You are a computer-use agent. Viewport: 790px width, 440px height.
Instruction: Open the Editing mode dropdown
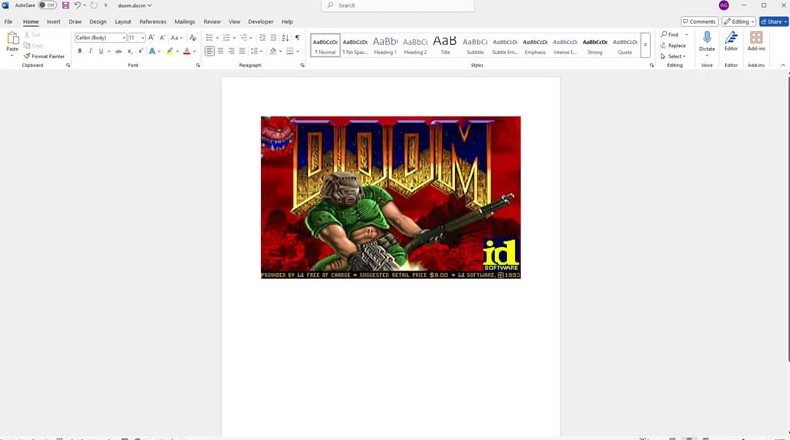[x=739, y=21]
